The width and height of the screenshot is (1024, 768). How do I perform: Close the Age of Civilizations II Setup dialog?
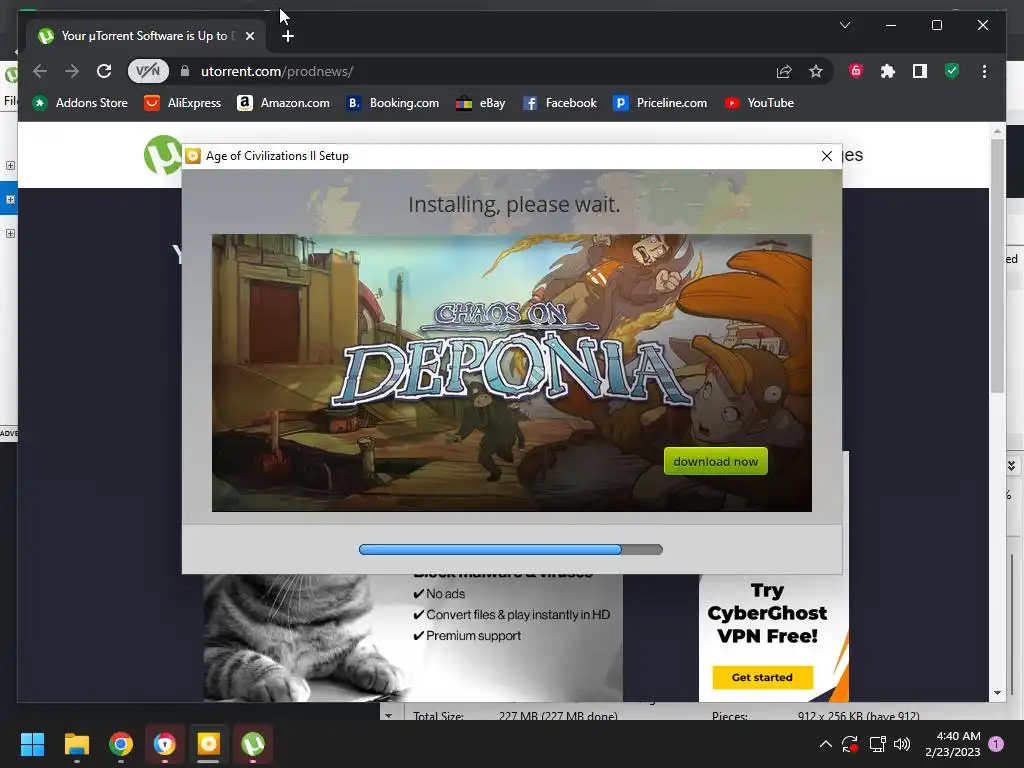pos(827,156)
